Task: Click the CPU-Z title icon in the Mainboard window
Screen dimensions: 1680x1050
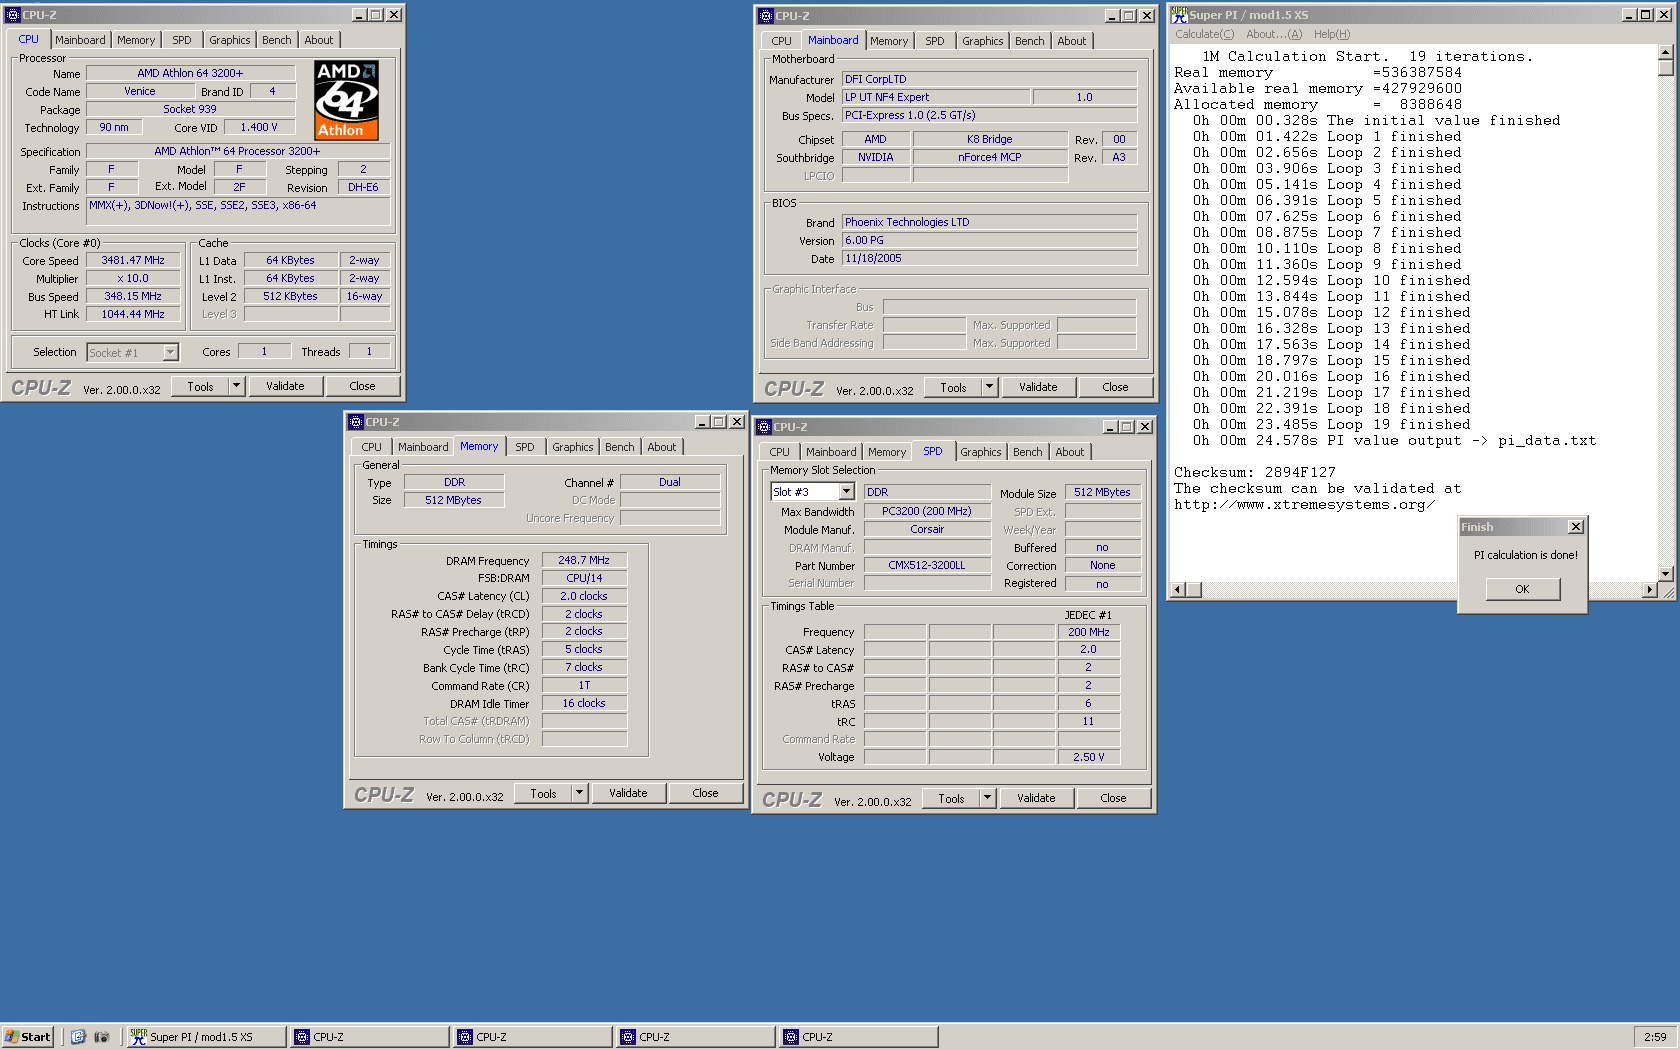Action: 766,16
